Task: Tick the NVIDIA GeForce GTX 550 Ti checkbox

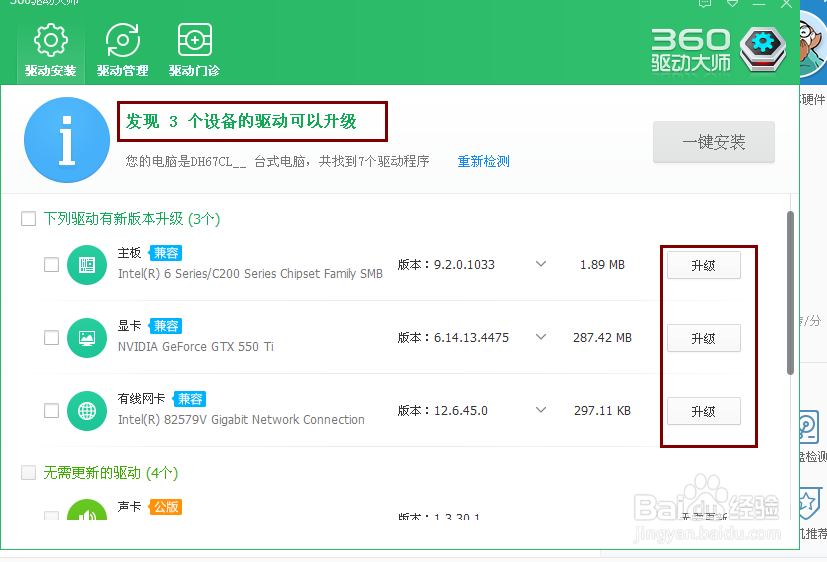Action: coord(51,338)
